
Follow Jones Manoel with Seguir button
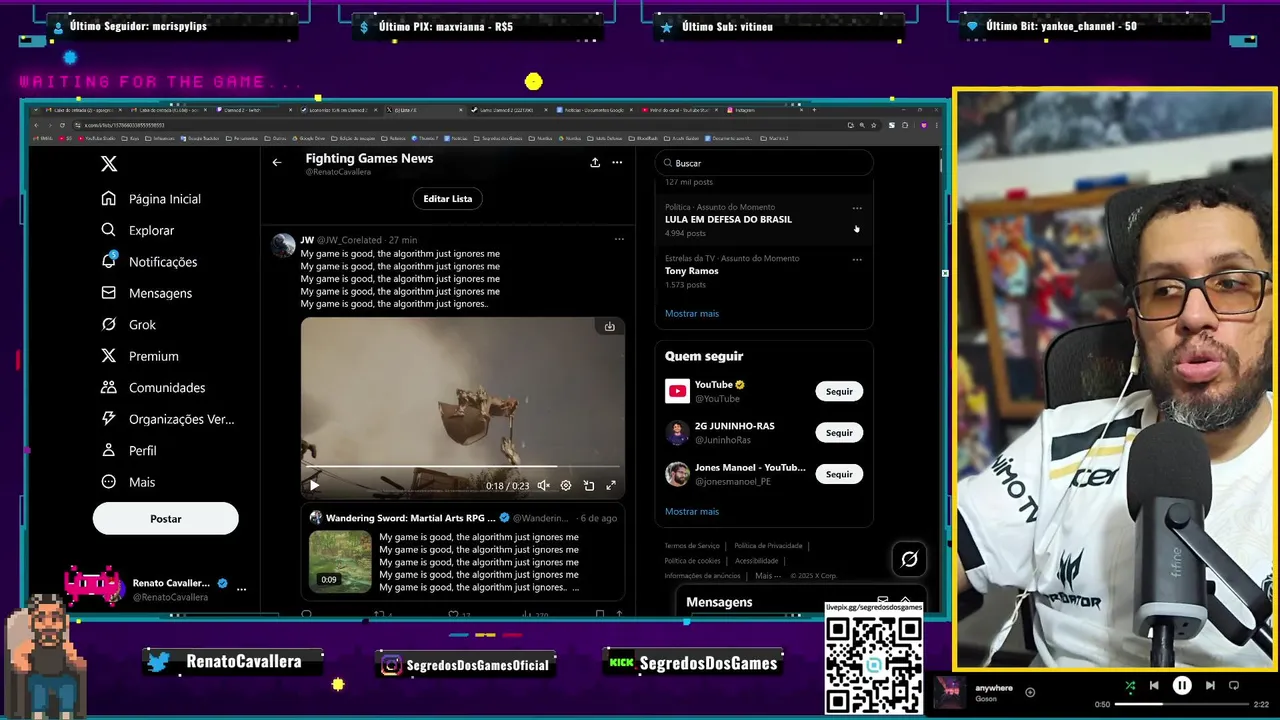click(839, 474)
